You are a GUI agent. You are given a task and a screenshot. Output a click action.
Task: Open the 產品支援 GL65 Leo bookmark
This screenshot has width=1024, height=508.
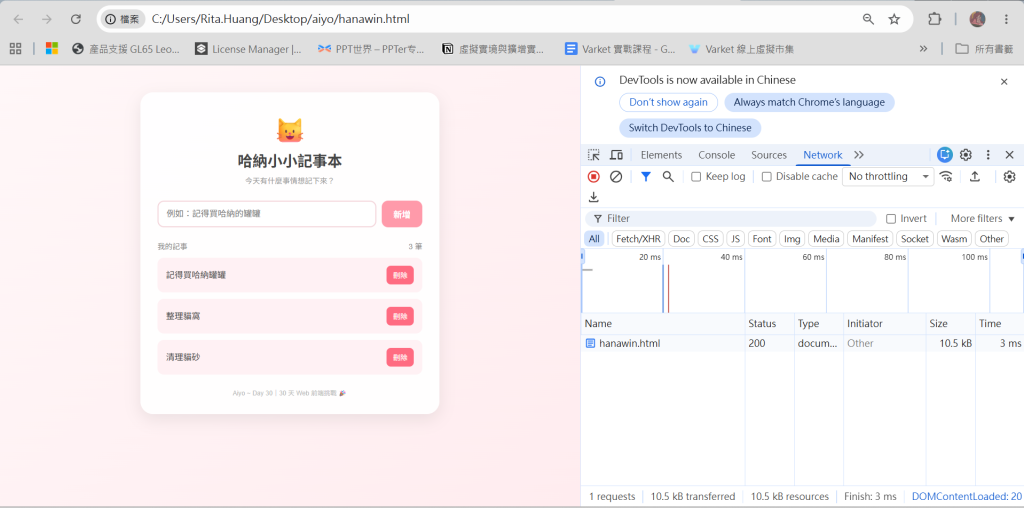click(126, 48)
